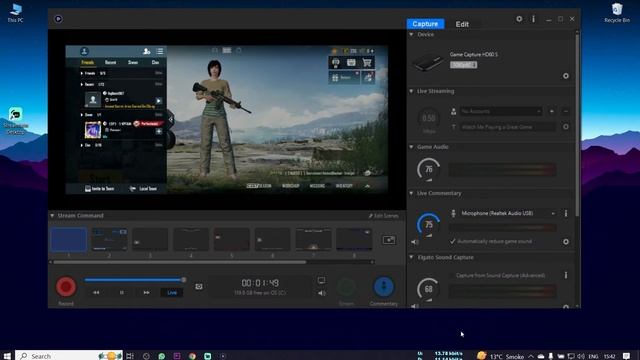Open Edit Scenes
Screen dimensions: 640x360
(x=384, y=216)
